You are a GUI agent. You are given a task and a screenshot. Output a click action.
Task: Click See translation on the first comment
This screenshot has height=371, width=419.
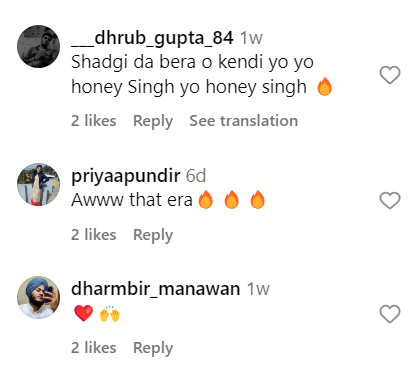pos(244,121)
